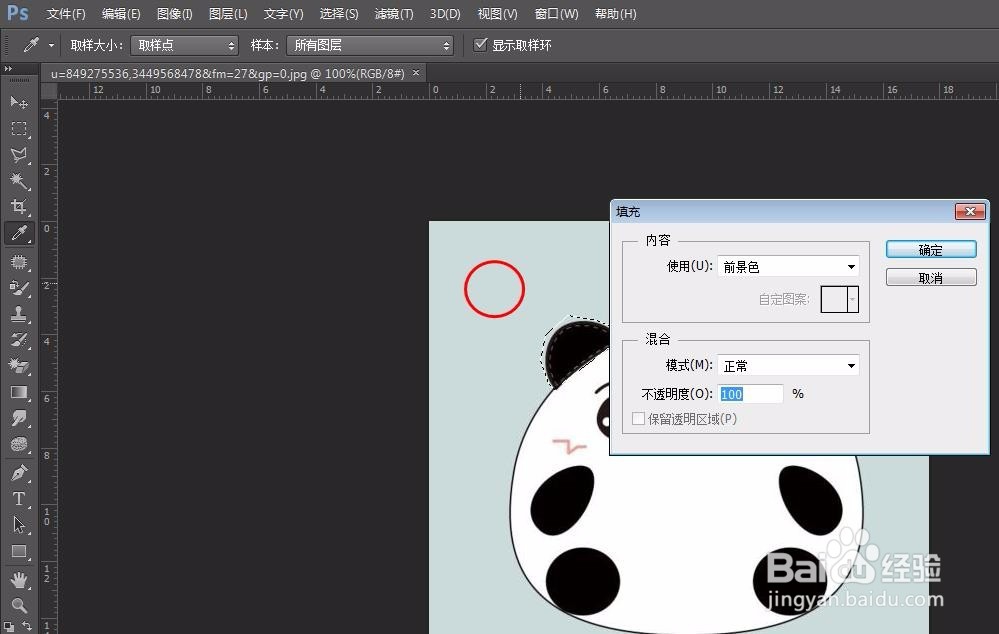Select the Brush tool
Screen dimensions: 999x634
(x=19, y=288)
